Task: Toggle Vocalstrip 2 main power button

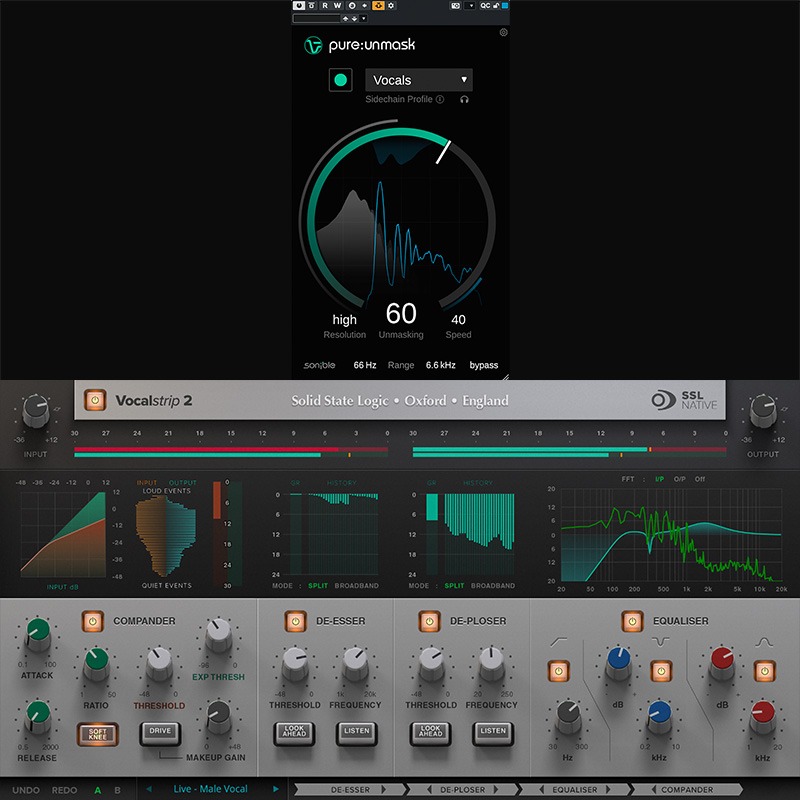Action: 95,400
